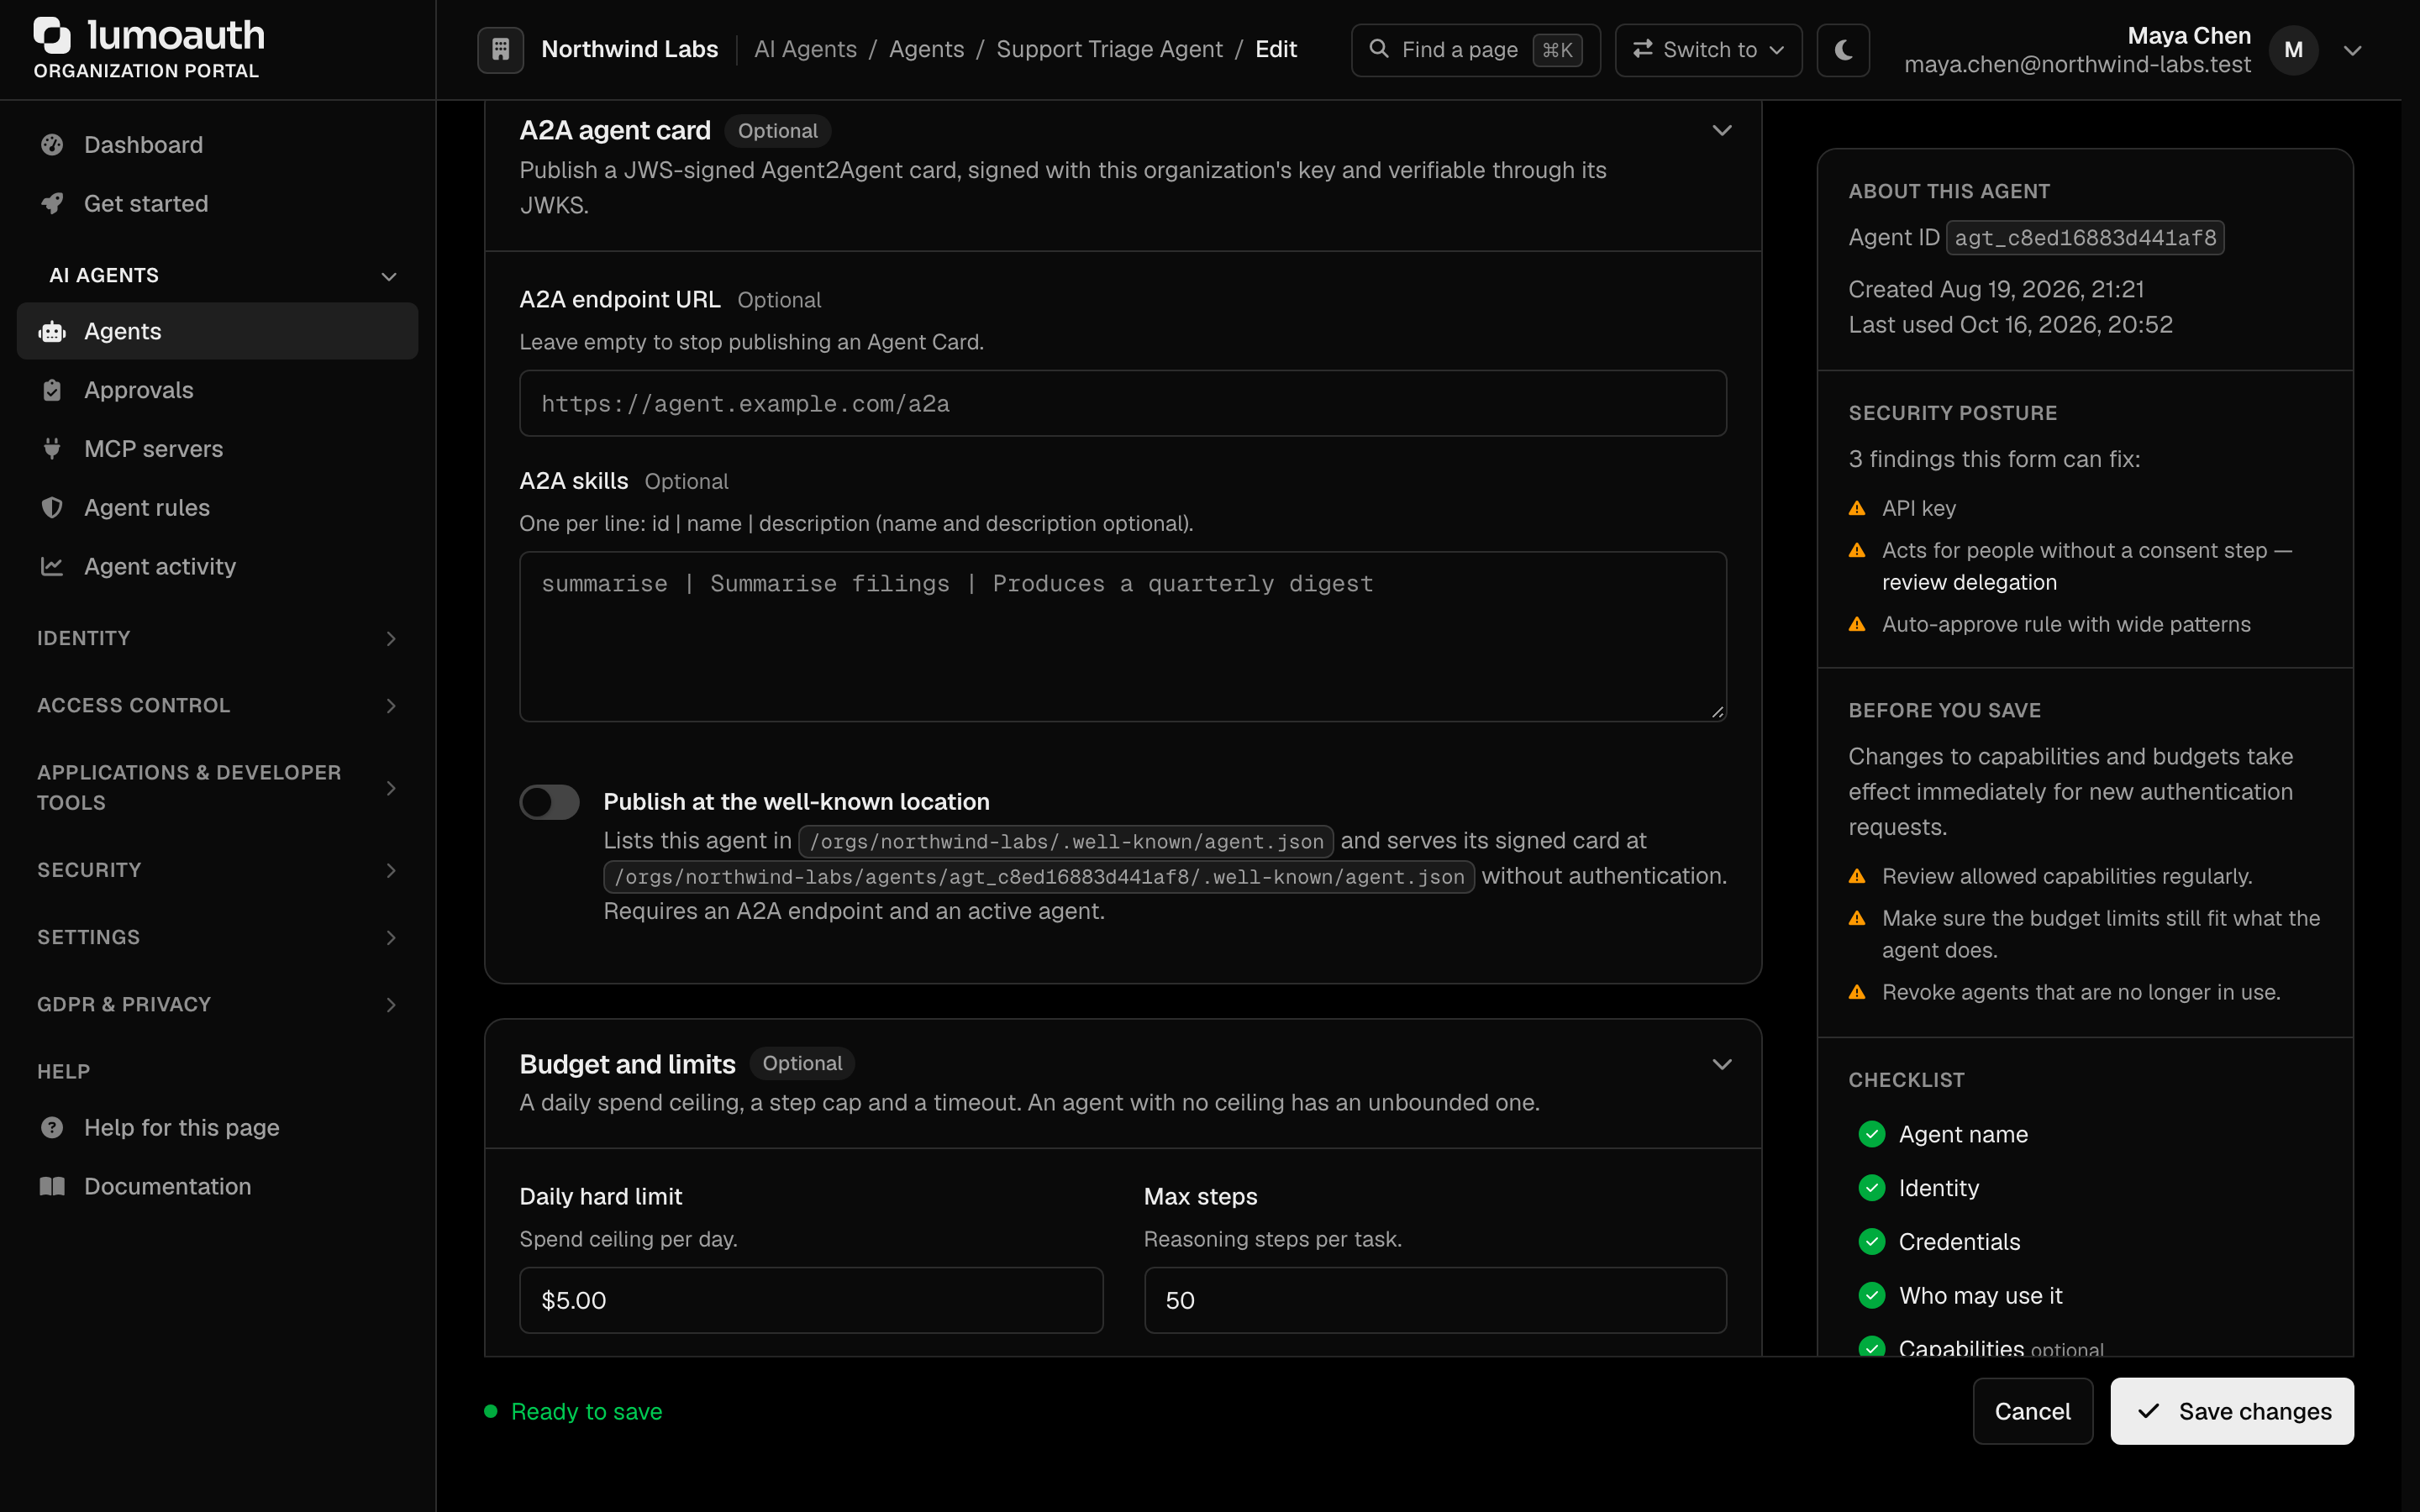Click the Cancel button
The image size is (2420, 1512).
(x=2032, y=1411)
